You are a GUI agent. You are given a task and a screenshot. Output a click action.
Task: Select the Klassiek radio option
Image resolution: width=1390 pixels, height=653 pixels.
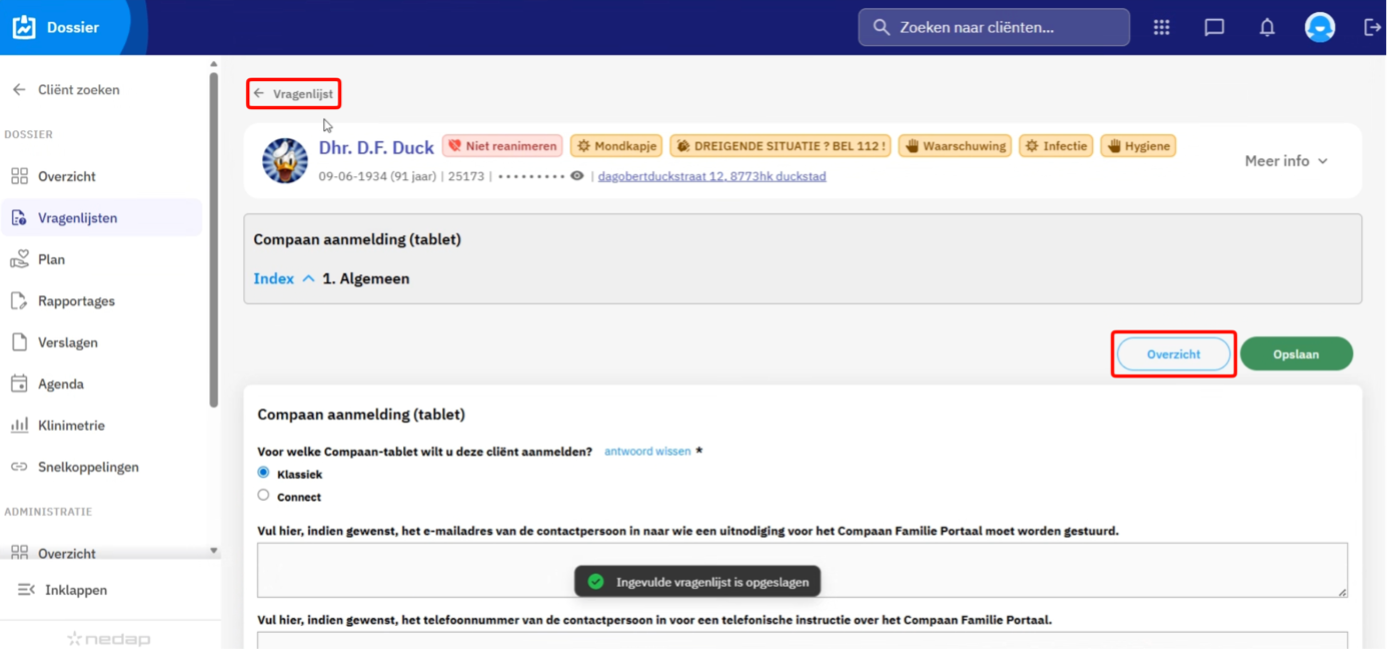tap(264, 472)
